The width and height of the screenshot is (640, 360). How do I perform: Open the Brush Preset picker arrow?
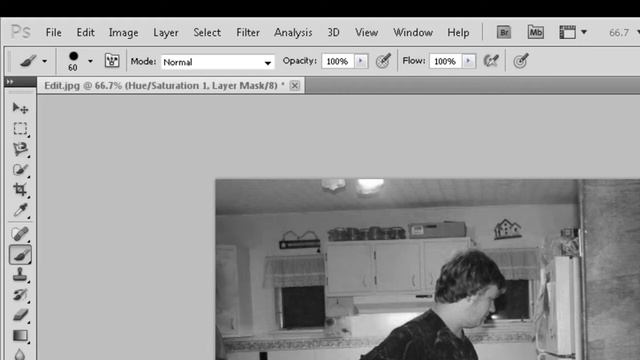pos(90,61)
